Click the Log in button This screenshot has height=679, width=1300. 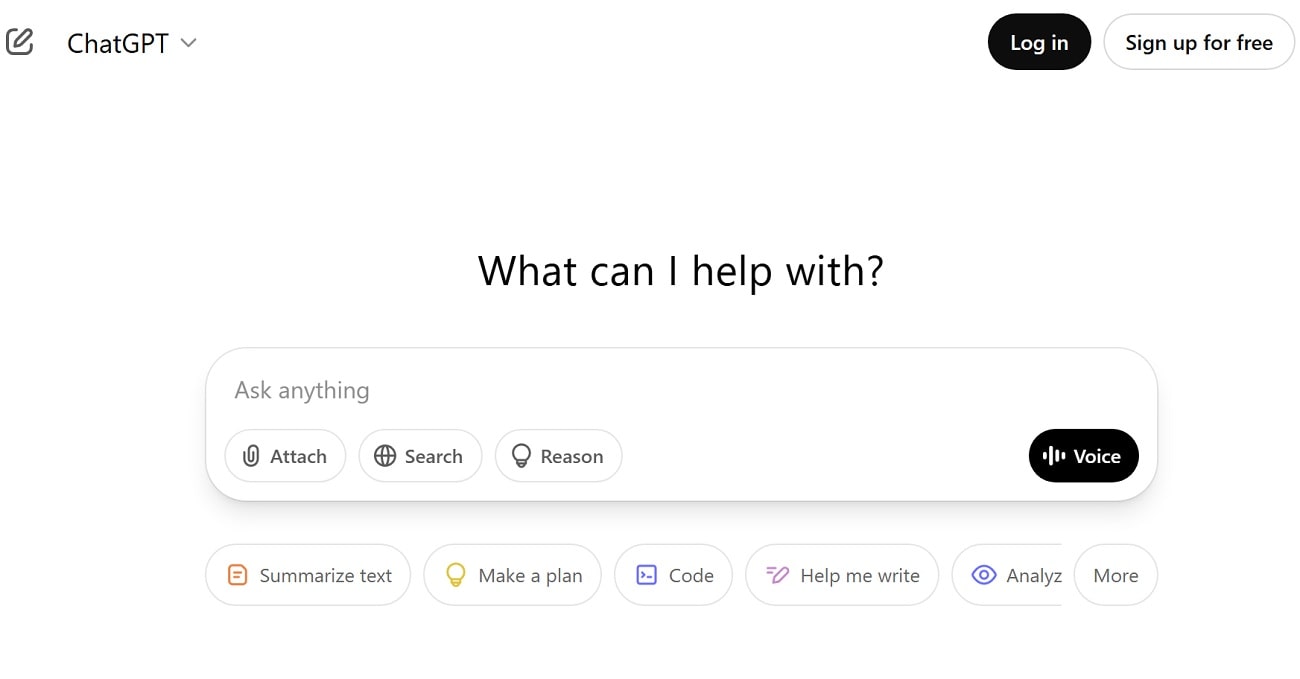1039,42
